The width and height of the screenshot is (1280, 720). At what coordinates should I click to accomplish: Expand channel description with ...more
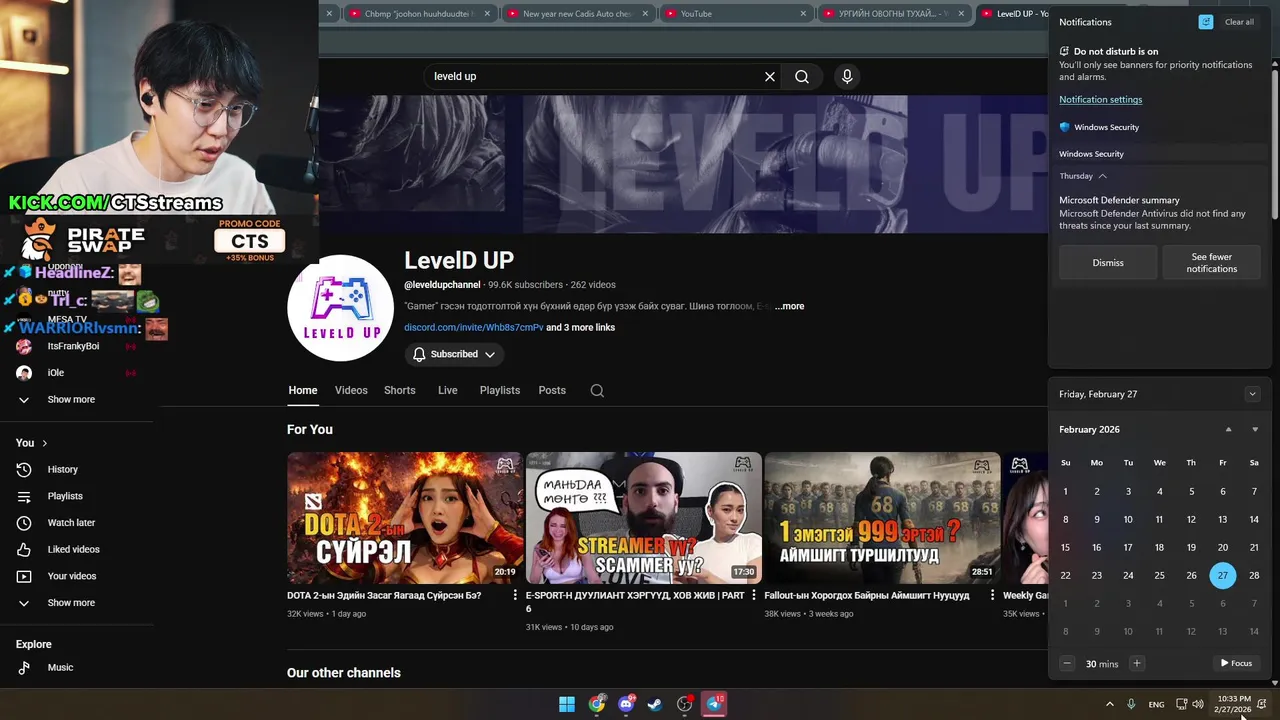pos(789,306)
